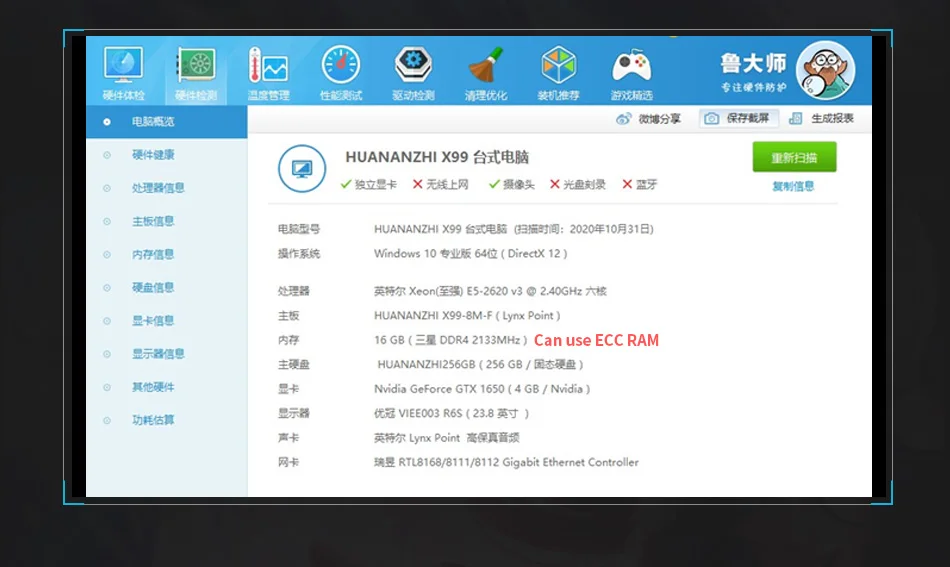
Task: Click the 无线上网 unavailable status
Action: [x=440, y=184]
